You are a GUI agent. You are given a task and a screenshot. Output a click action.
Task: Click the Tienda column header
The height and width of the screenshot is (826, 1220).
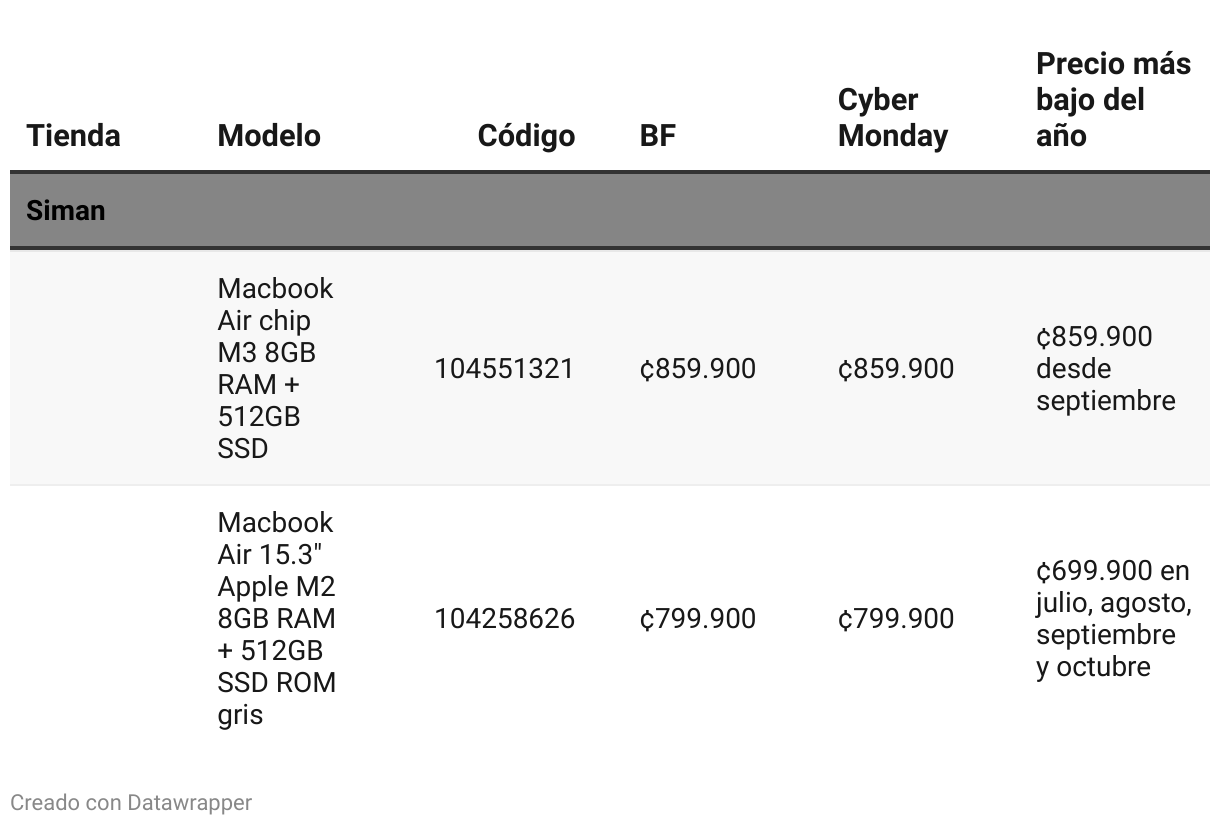tap(73, 136)
